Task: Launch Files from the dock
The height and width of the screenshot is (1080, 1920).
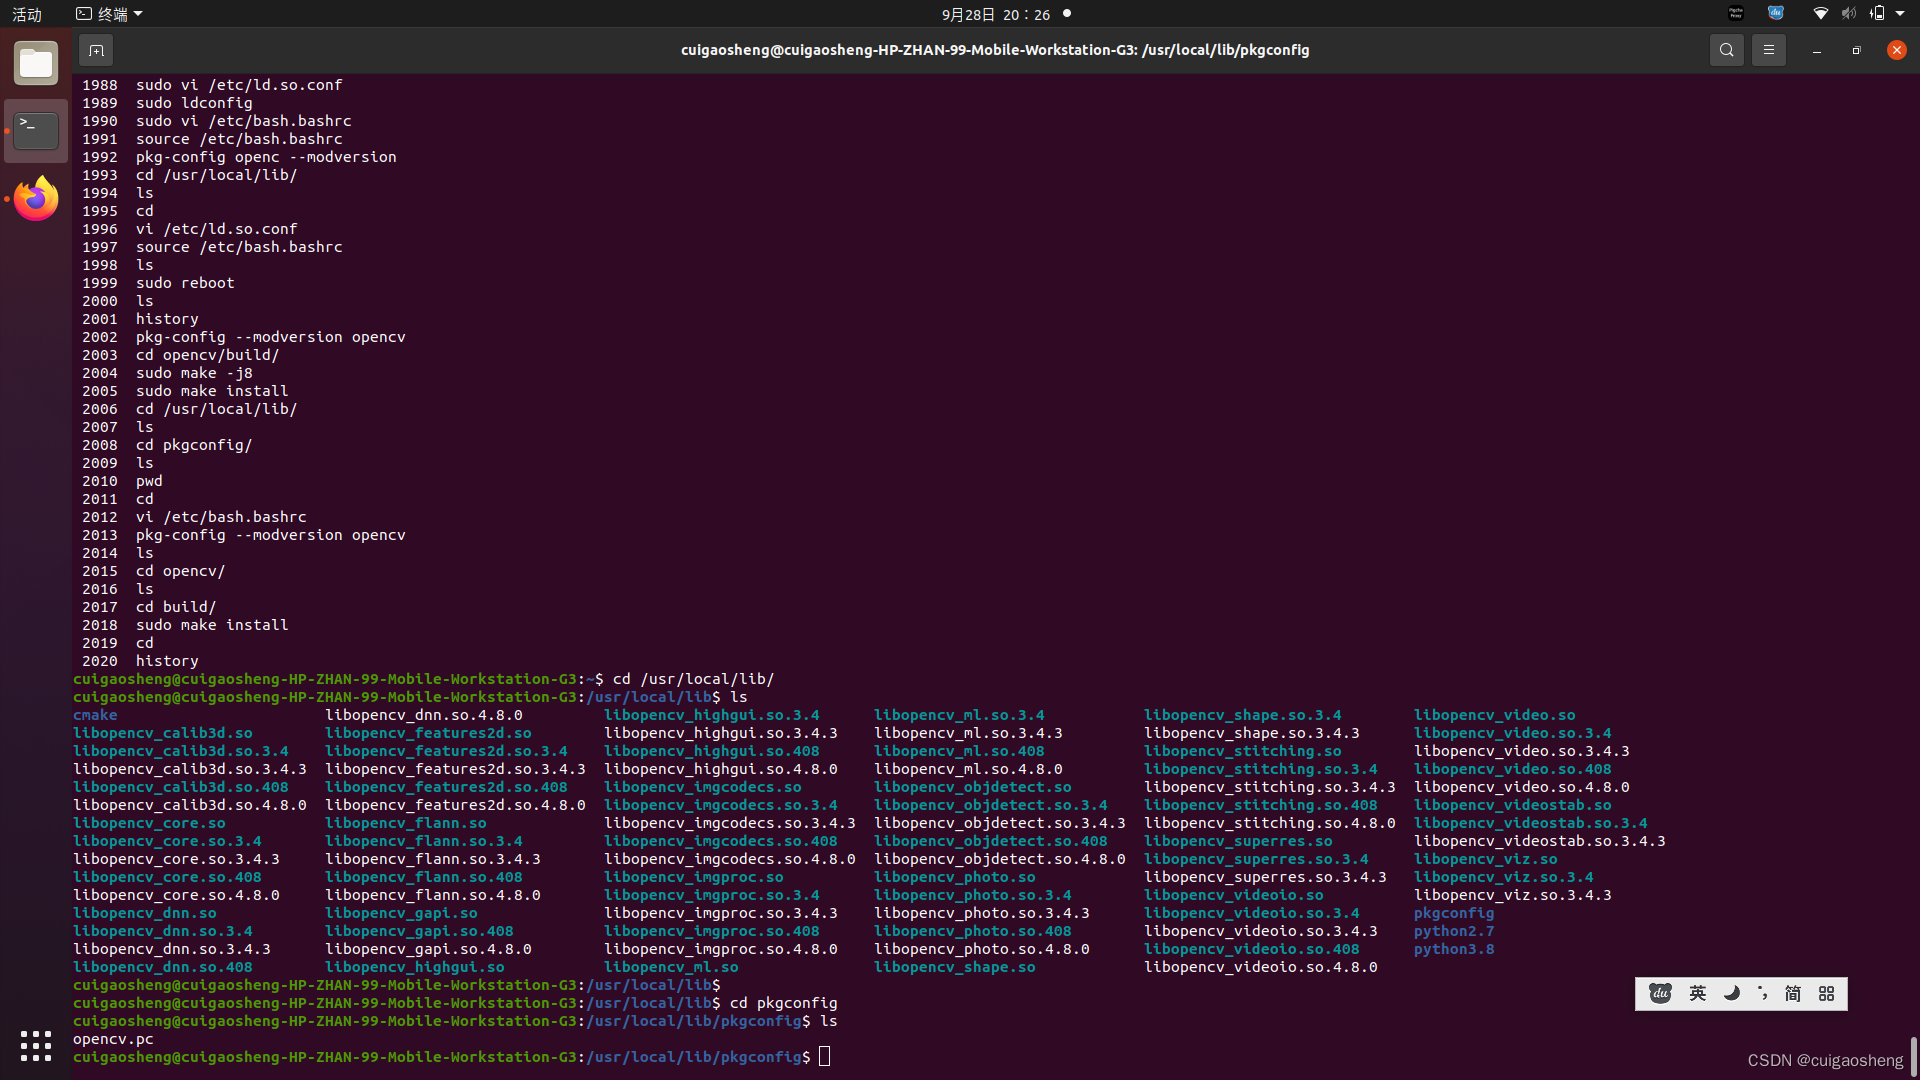Action: click(x=36, y=64)
